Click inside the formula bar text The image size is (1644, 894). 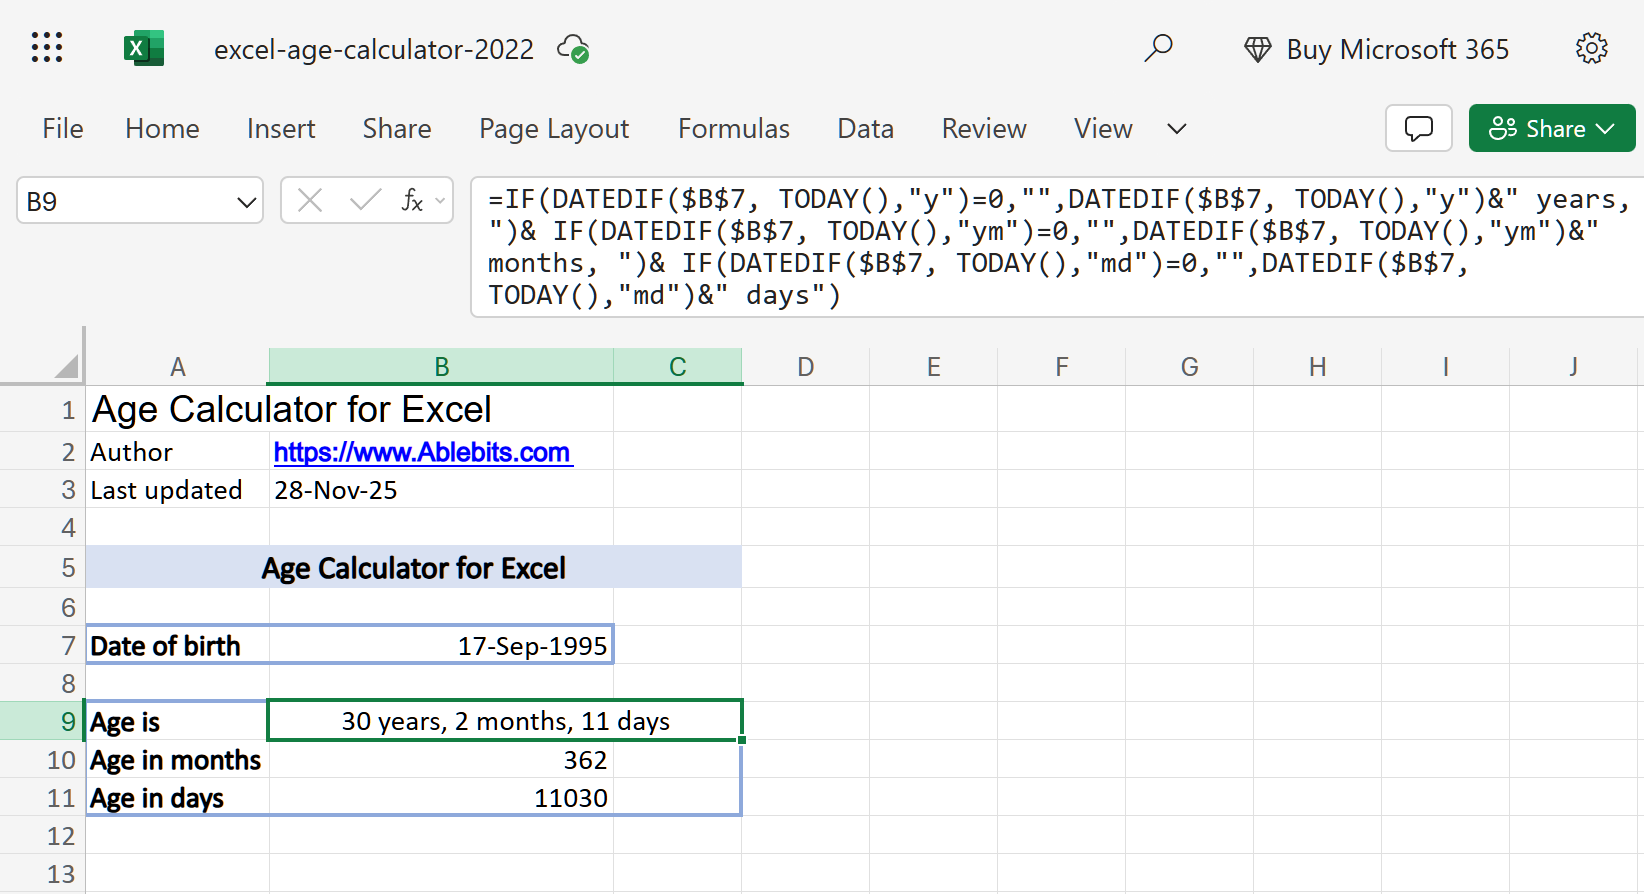coord(1056,247)
